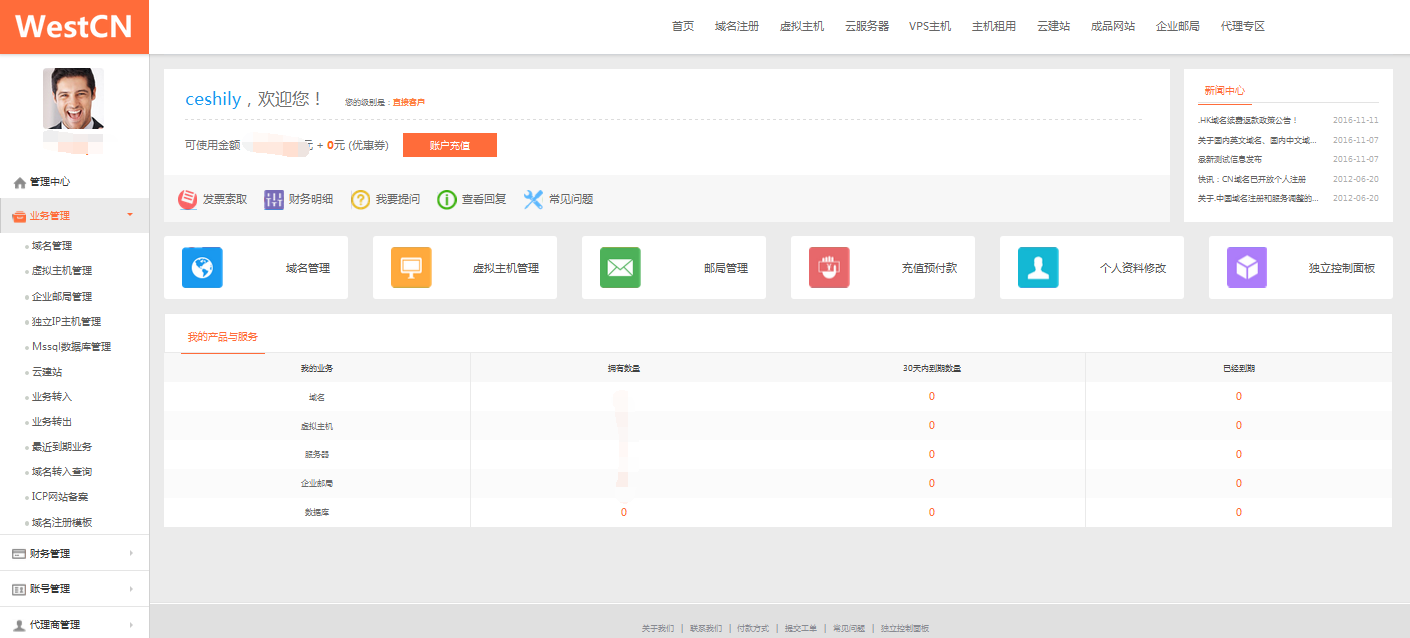Screen dimensions: 1410x638
Task: Open the green envelope 邮局管理 icon
Action: coord(620,268)
